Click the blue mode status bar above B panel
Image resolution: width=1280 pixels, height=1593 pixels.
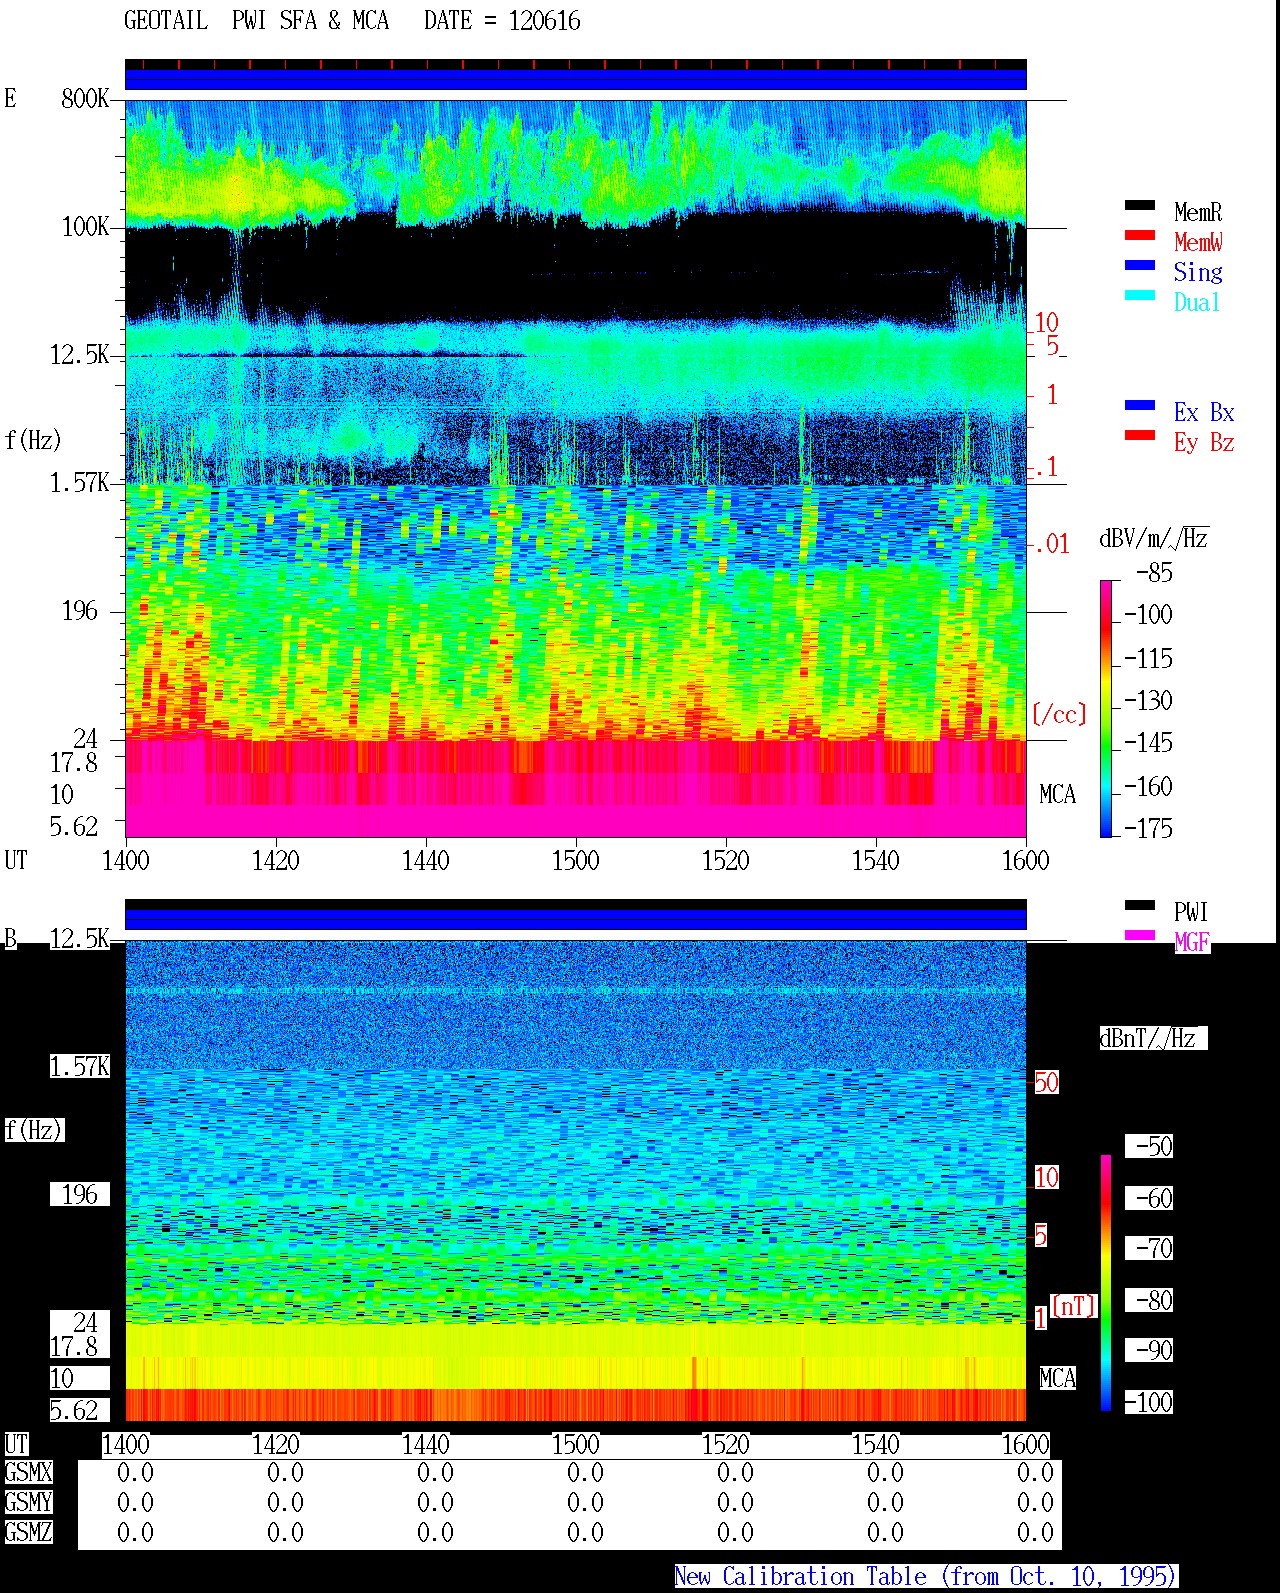pyautogui.click(x=576, y=918)
